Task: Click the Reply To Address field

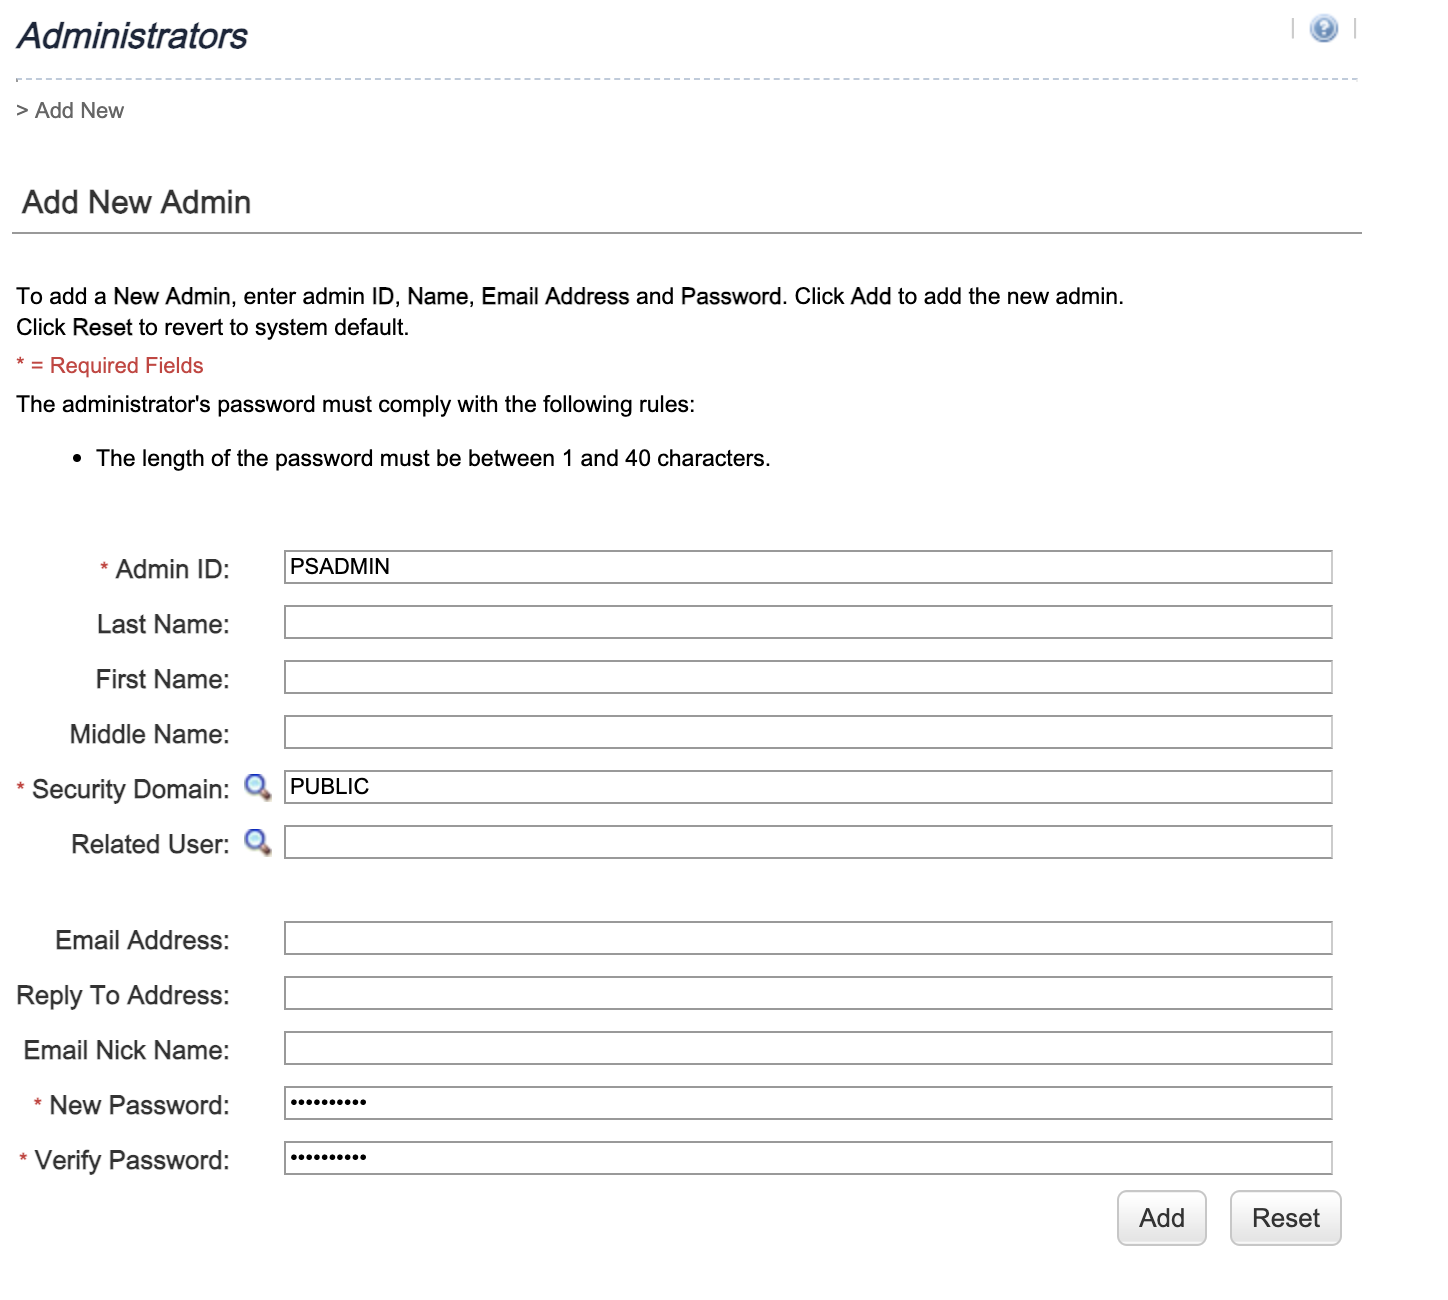Action: 808,993
